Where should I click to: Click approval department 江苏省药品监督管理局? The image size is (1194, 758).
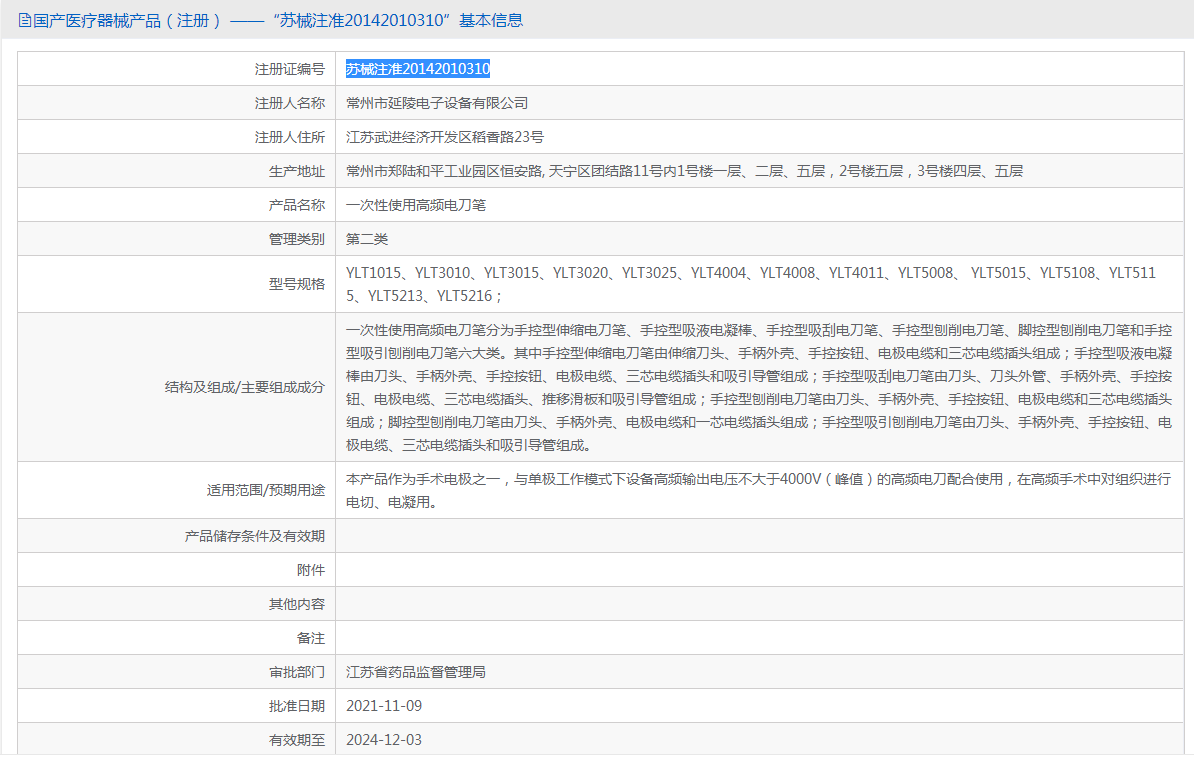point(416,672)
